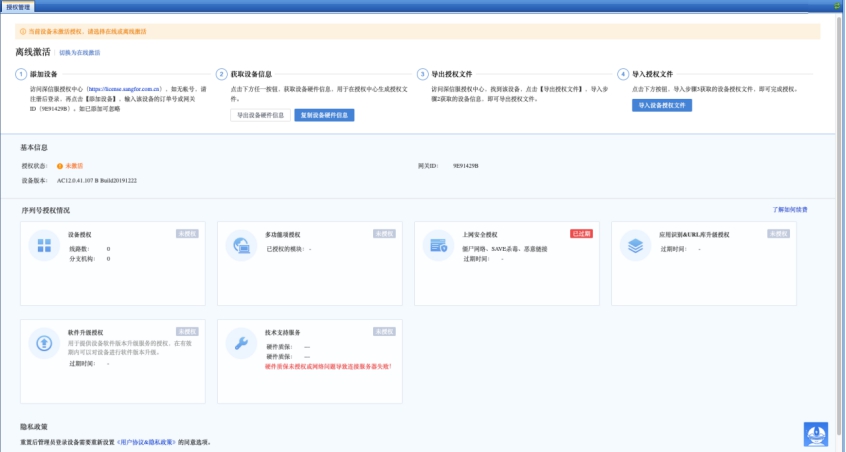Click the 软件升级授权 upload icon
This screenshot has height=452, width=846.
(x=45, y=343)
